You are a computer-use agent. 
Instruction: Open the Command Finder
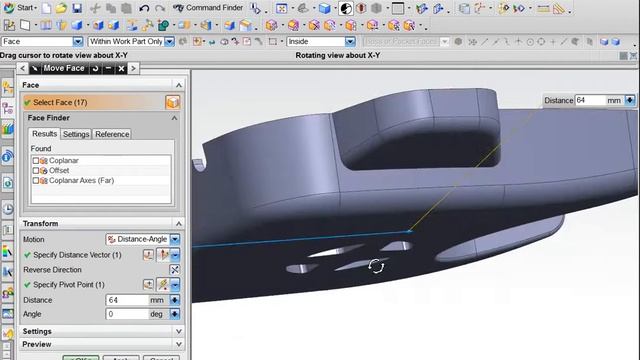click(x=208, y=8)
